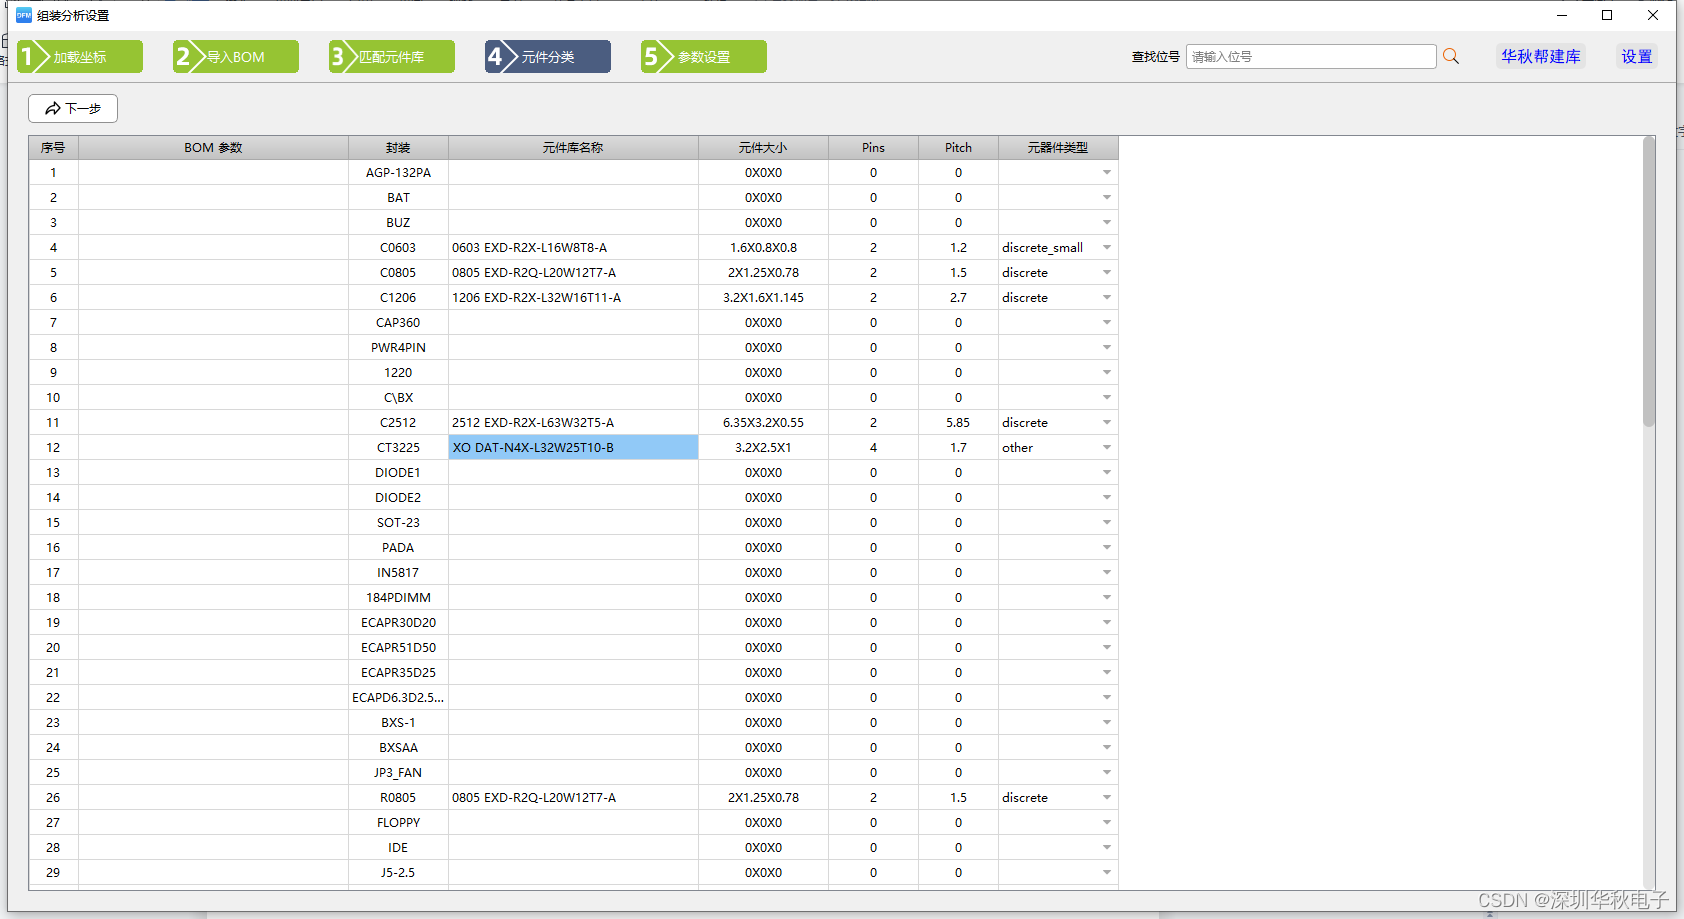Open type dropdown for SOT-23 row
The width and height of the screenshot is (1684, 919).
[x=1107, y=523]
